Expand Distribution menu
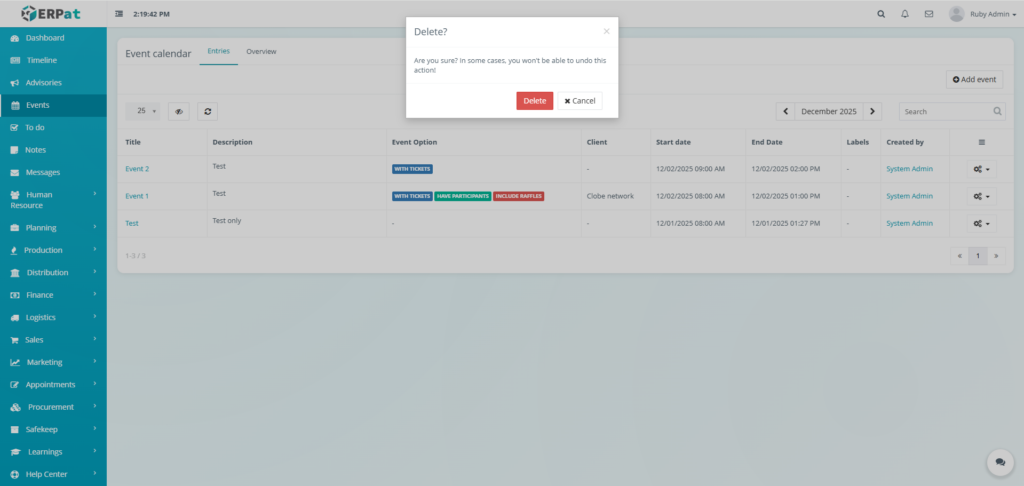The width and height of the screenshot is (1024, 486). tap(53, 272)
